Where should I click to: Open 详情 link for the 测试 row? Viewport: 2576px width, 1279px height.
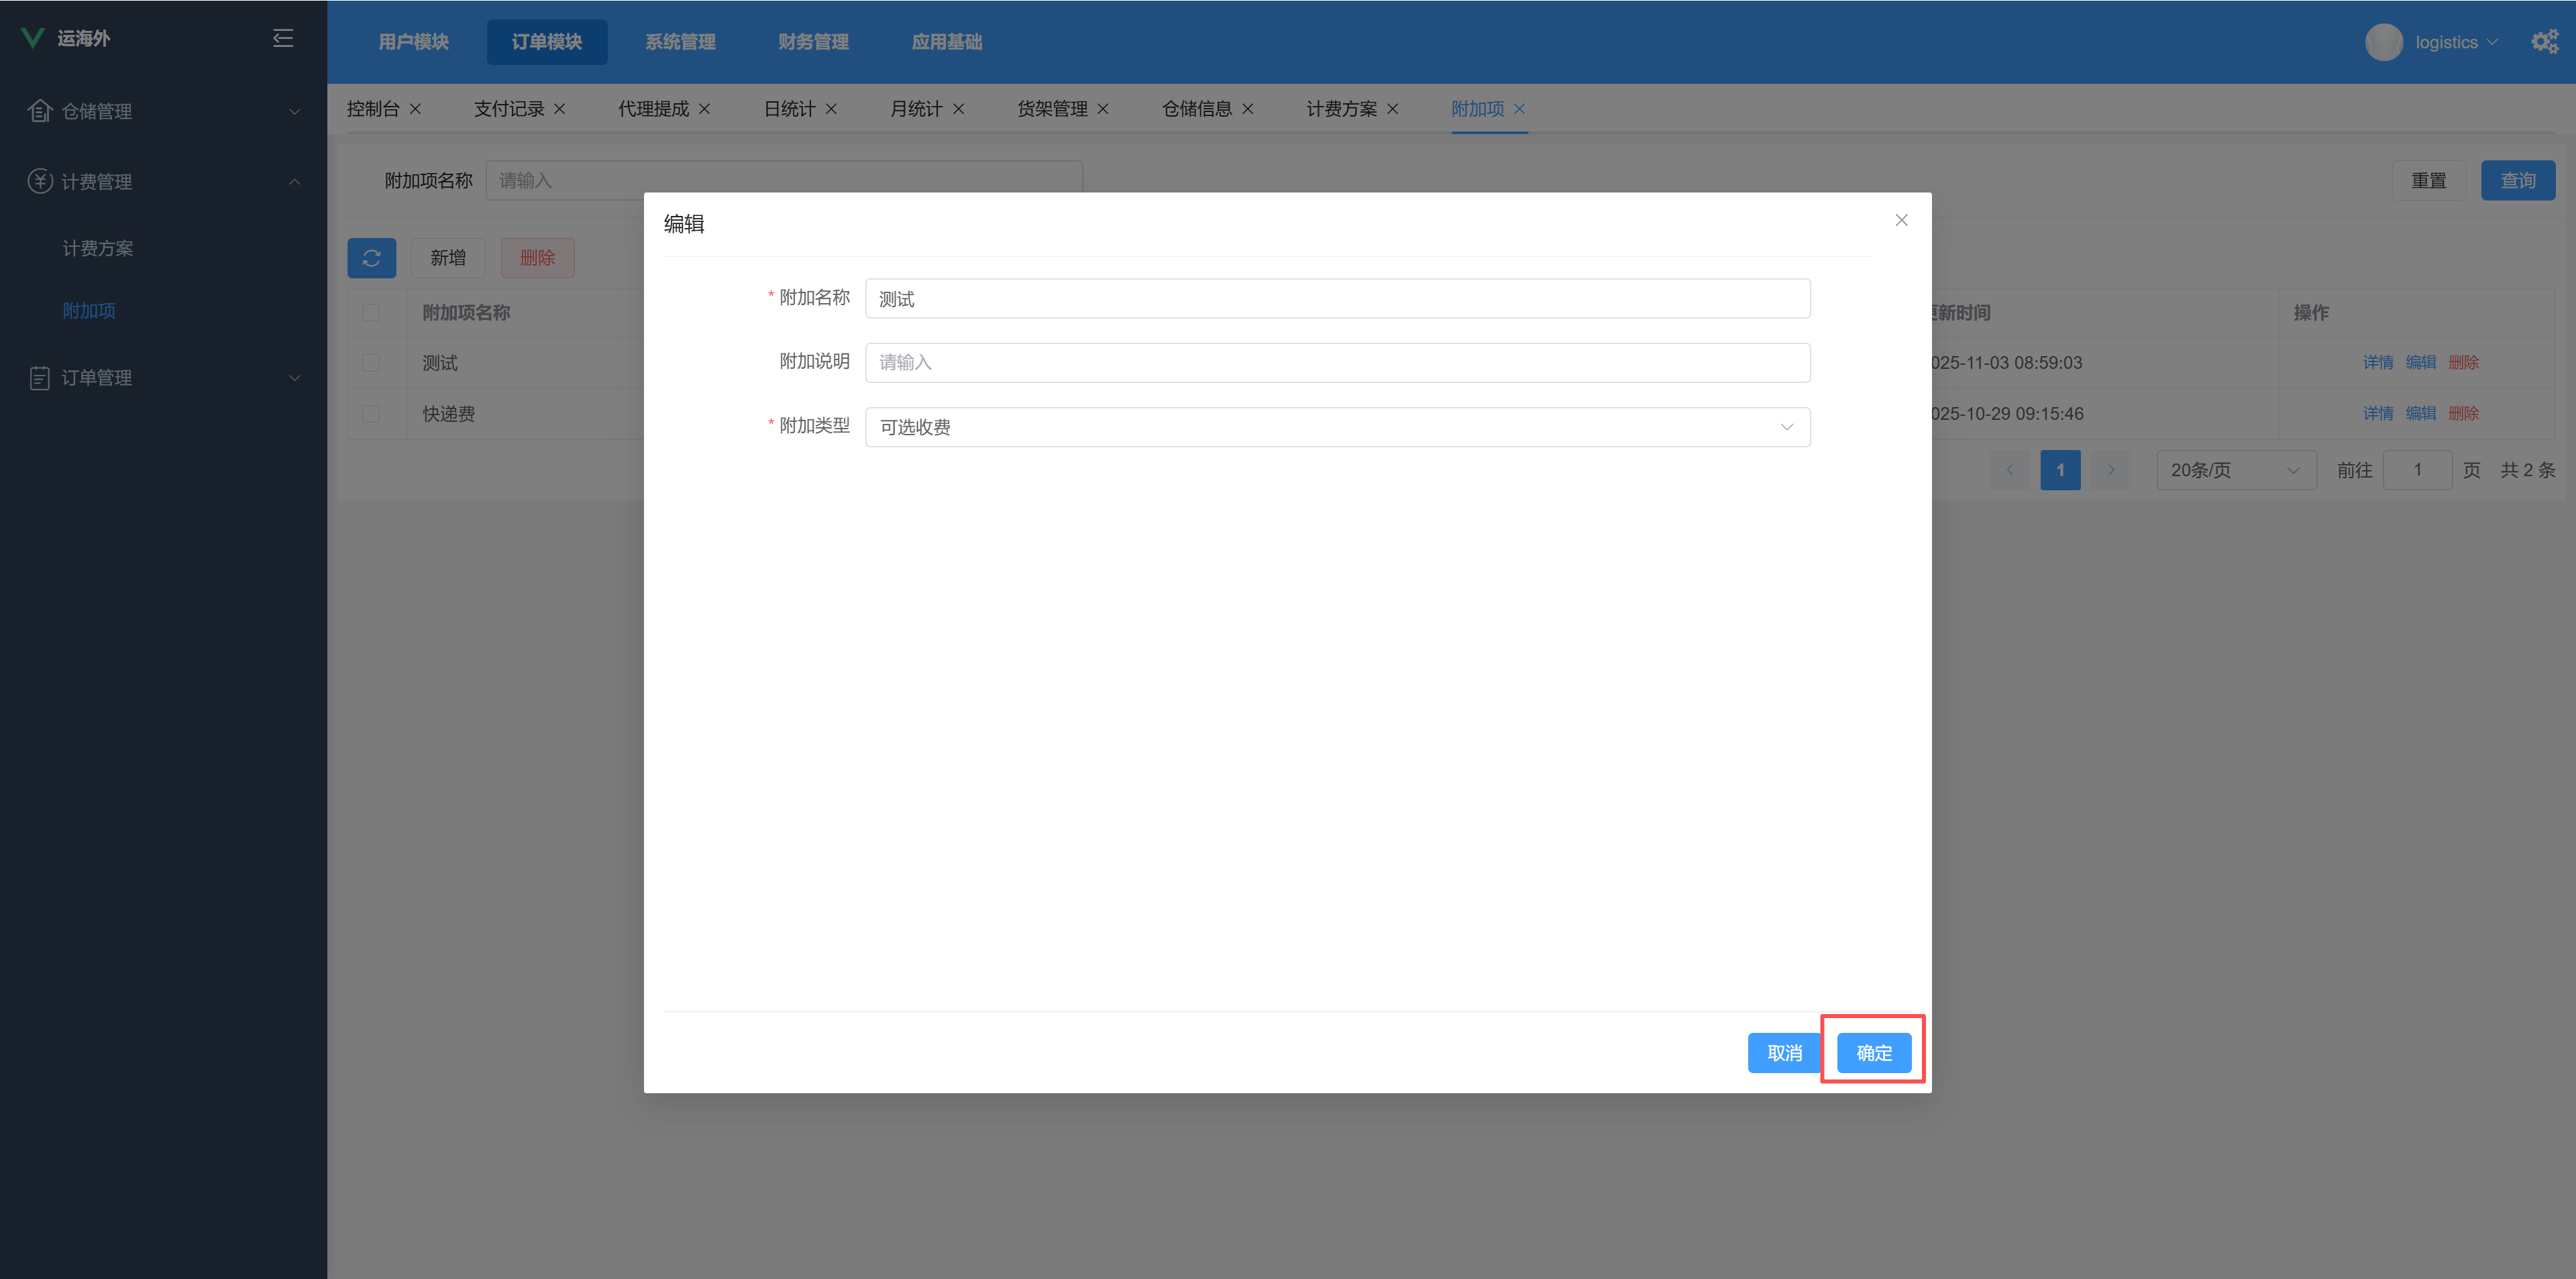point(2378,363)
